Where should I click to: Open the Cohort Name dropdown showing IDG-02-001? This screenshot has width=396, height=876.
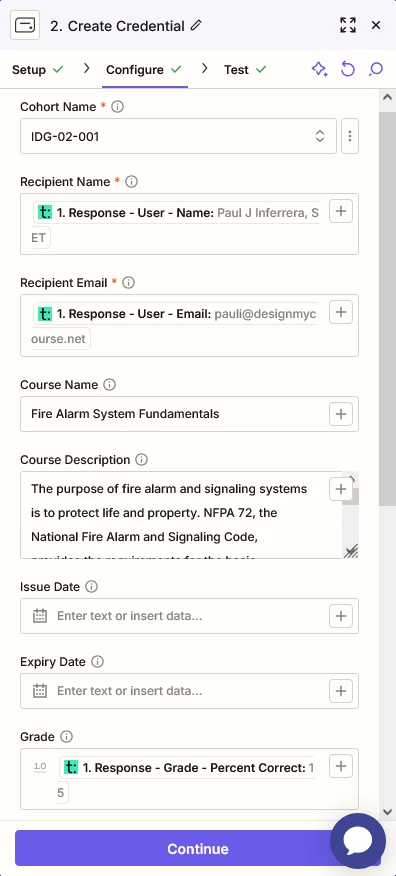pos(178,136)
